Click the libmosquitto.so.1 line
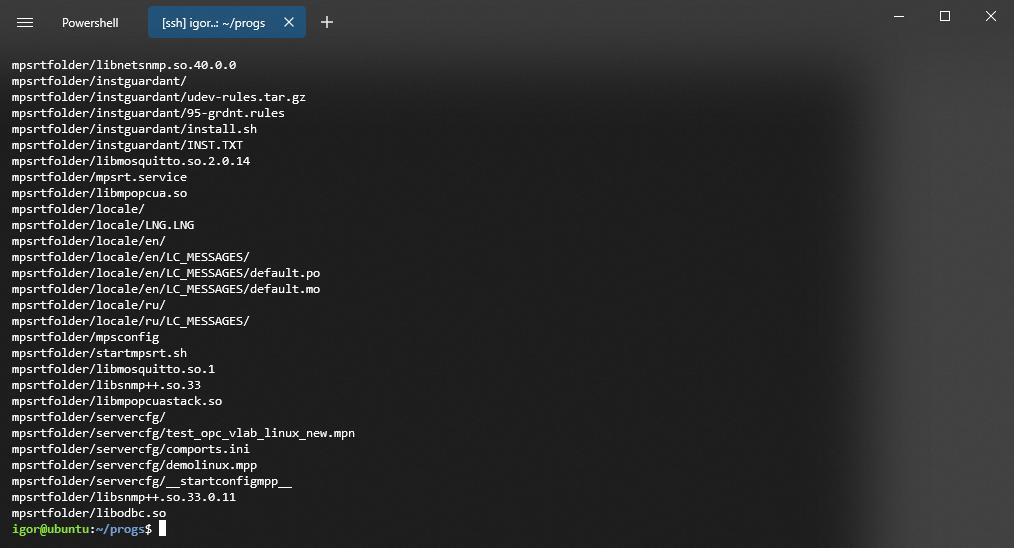This screenshot has height=548, width=1014. coord(113,369)
